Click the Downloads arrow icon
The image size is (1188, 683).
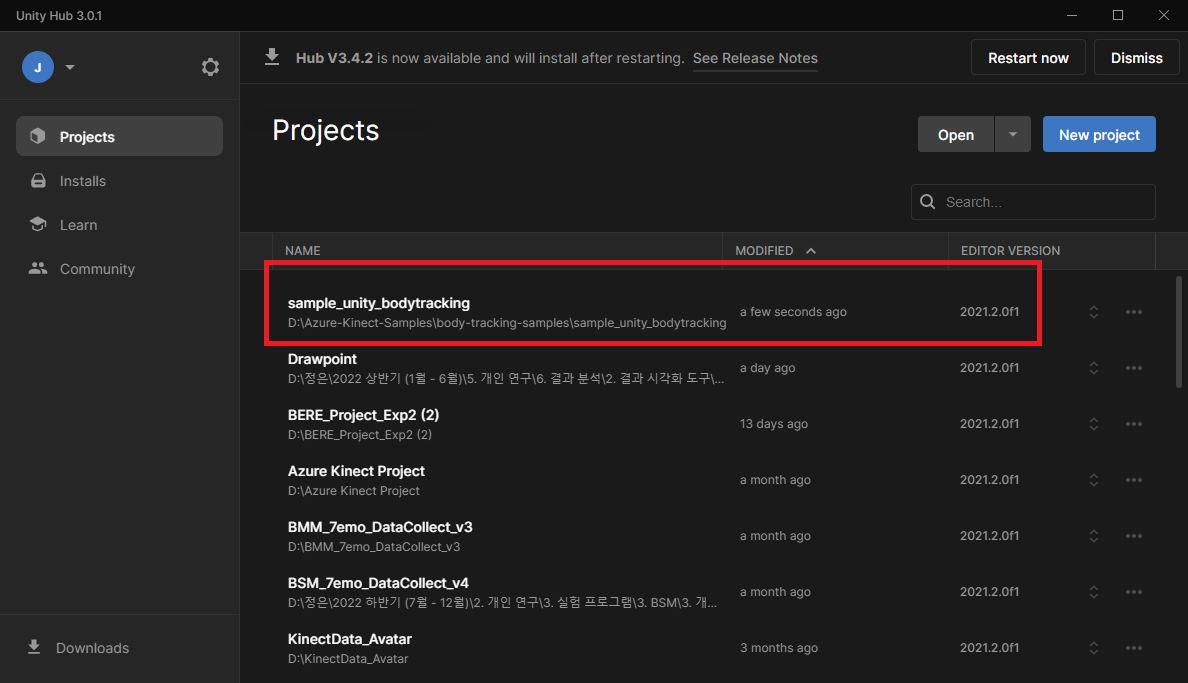click(x=34, y=647)
